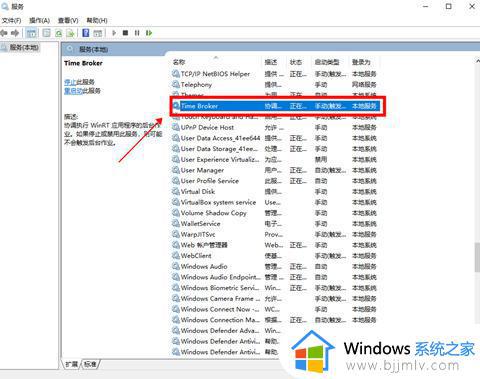
Task: Select the UPnP Device Host service name
Action: click(207, 127)
